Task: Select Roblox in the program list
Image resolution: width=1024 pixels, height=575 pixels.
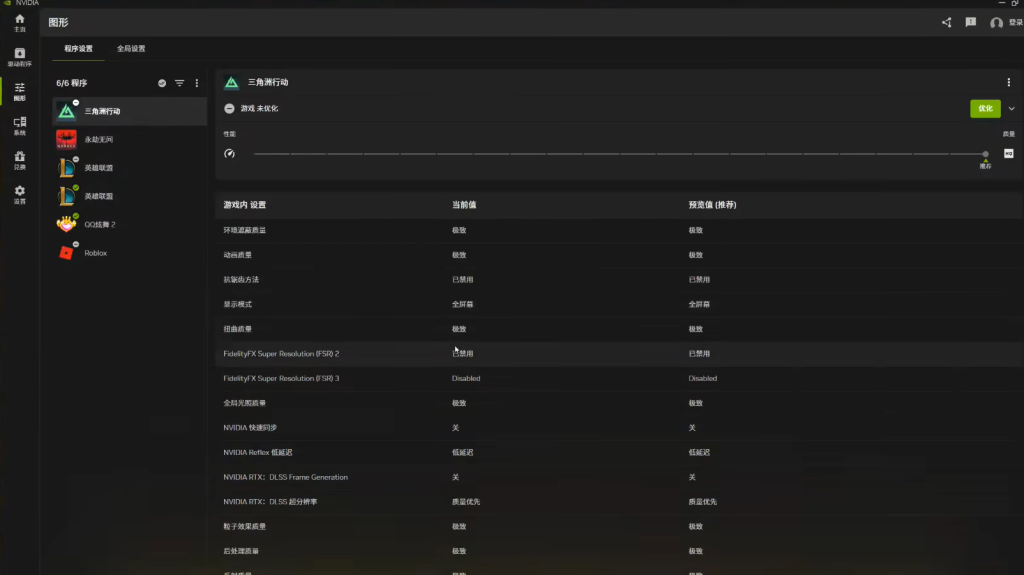Action: point(129,252)
